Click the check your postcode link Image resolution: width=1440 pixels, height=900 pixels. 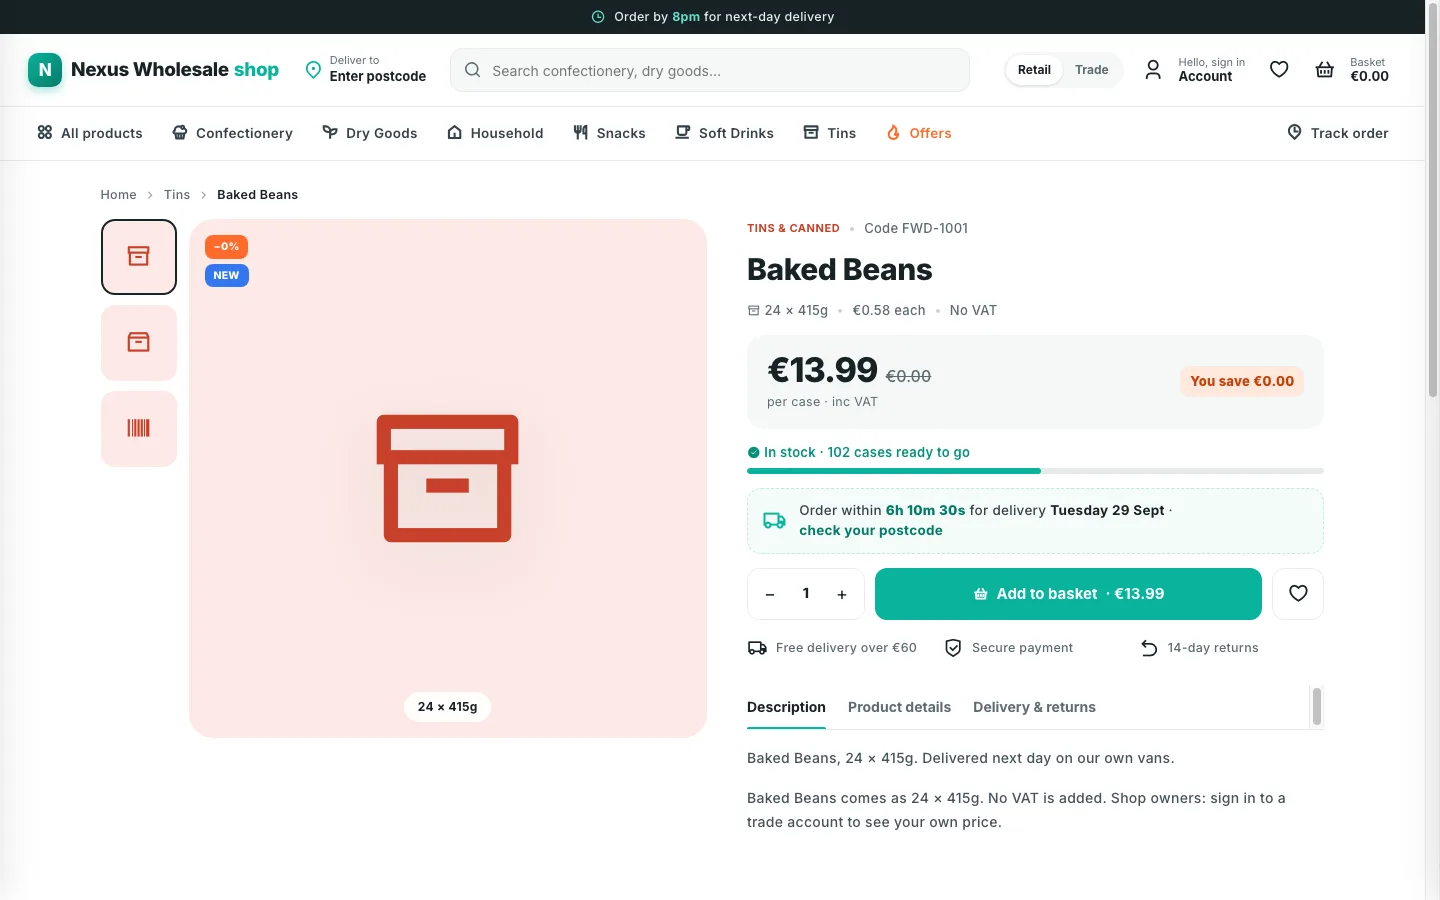(x=871, y=531)
